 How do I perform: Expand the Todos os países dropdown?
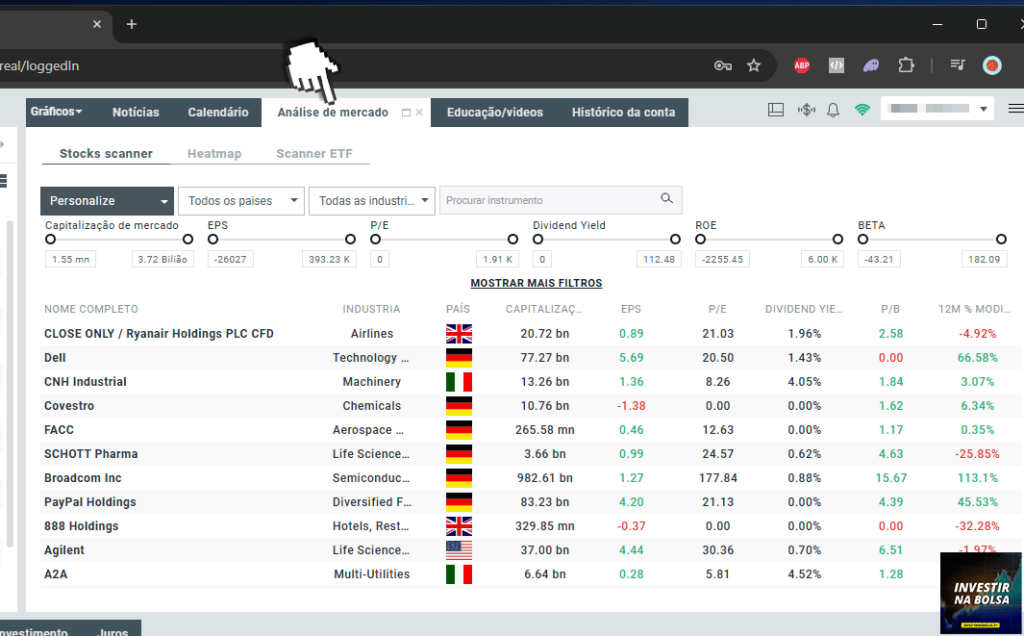point(241,201)
